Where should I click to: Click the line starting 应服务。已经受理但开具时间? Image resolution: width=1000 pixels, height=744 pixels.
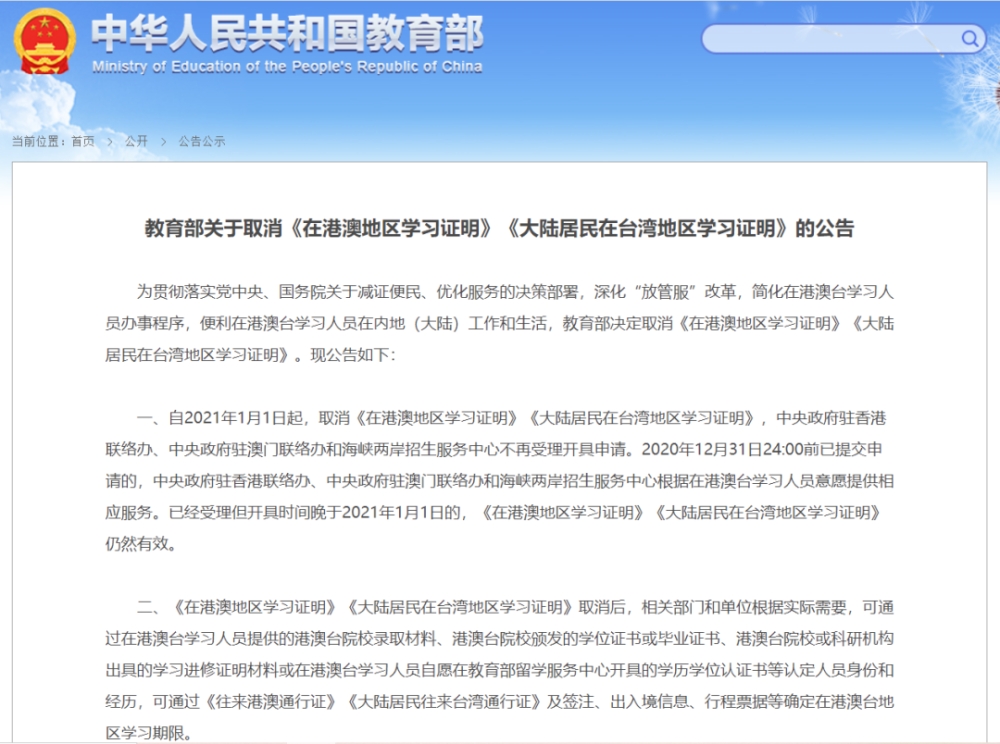pos(494,513)
